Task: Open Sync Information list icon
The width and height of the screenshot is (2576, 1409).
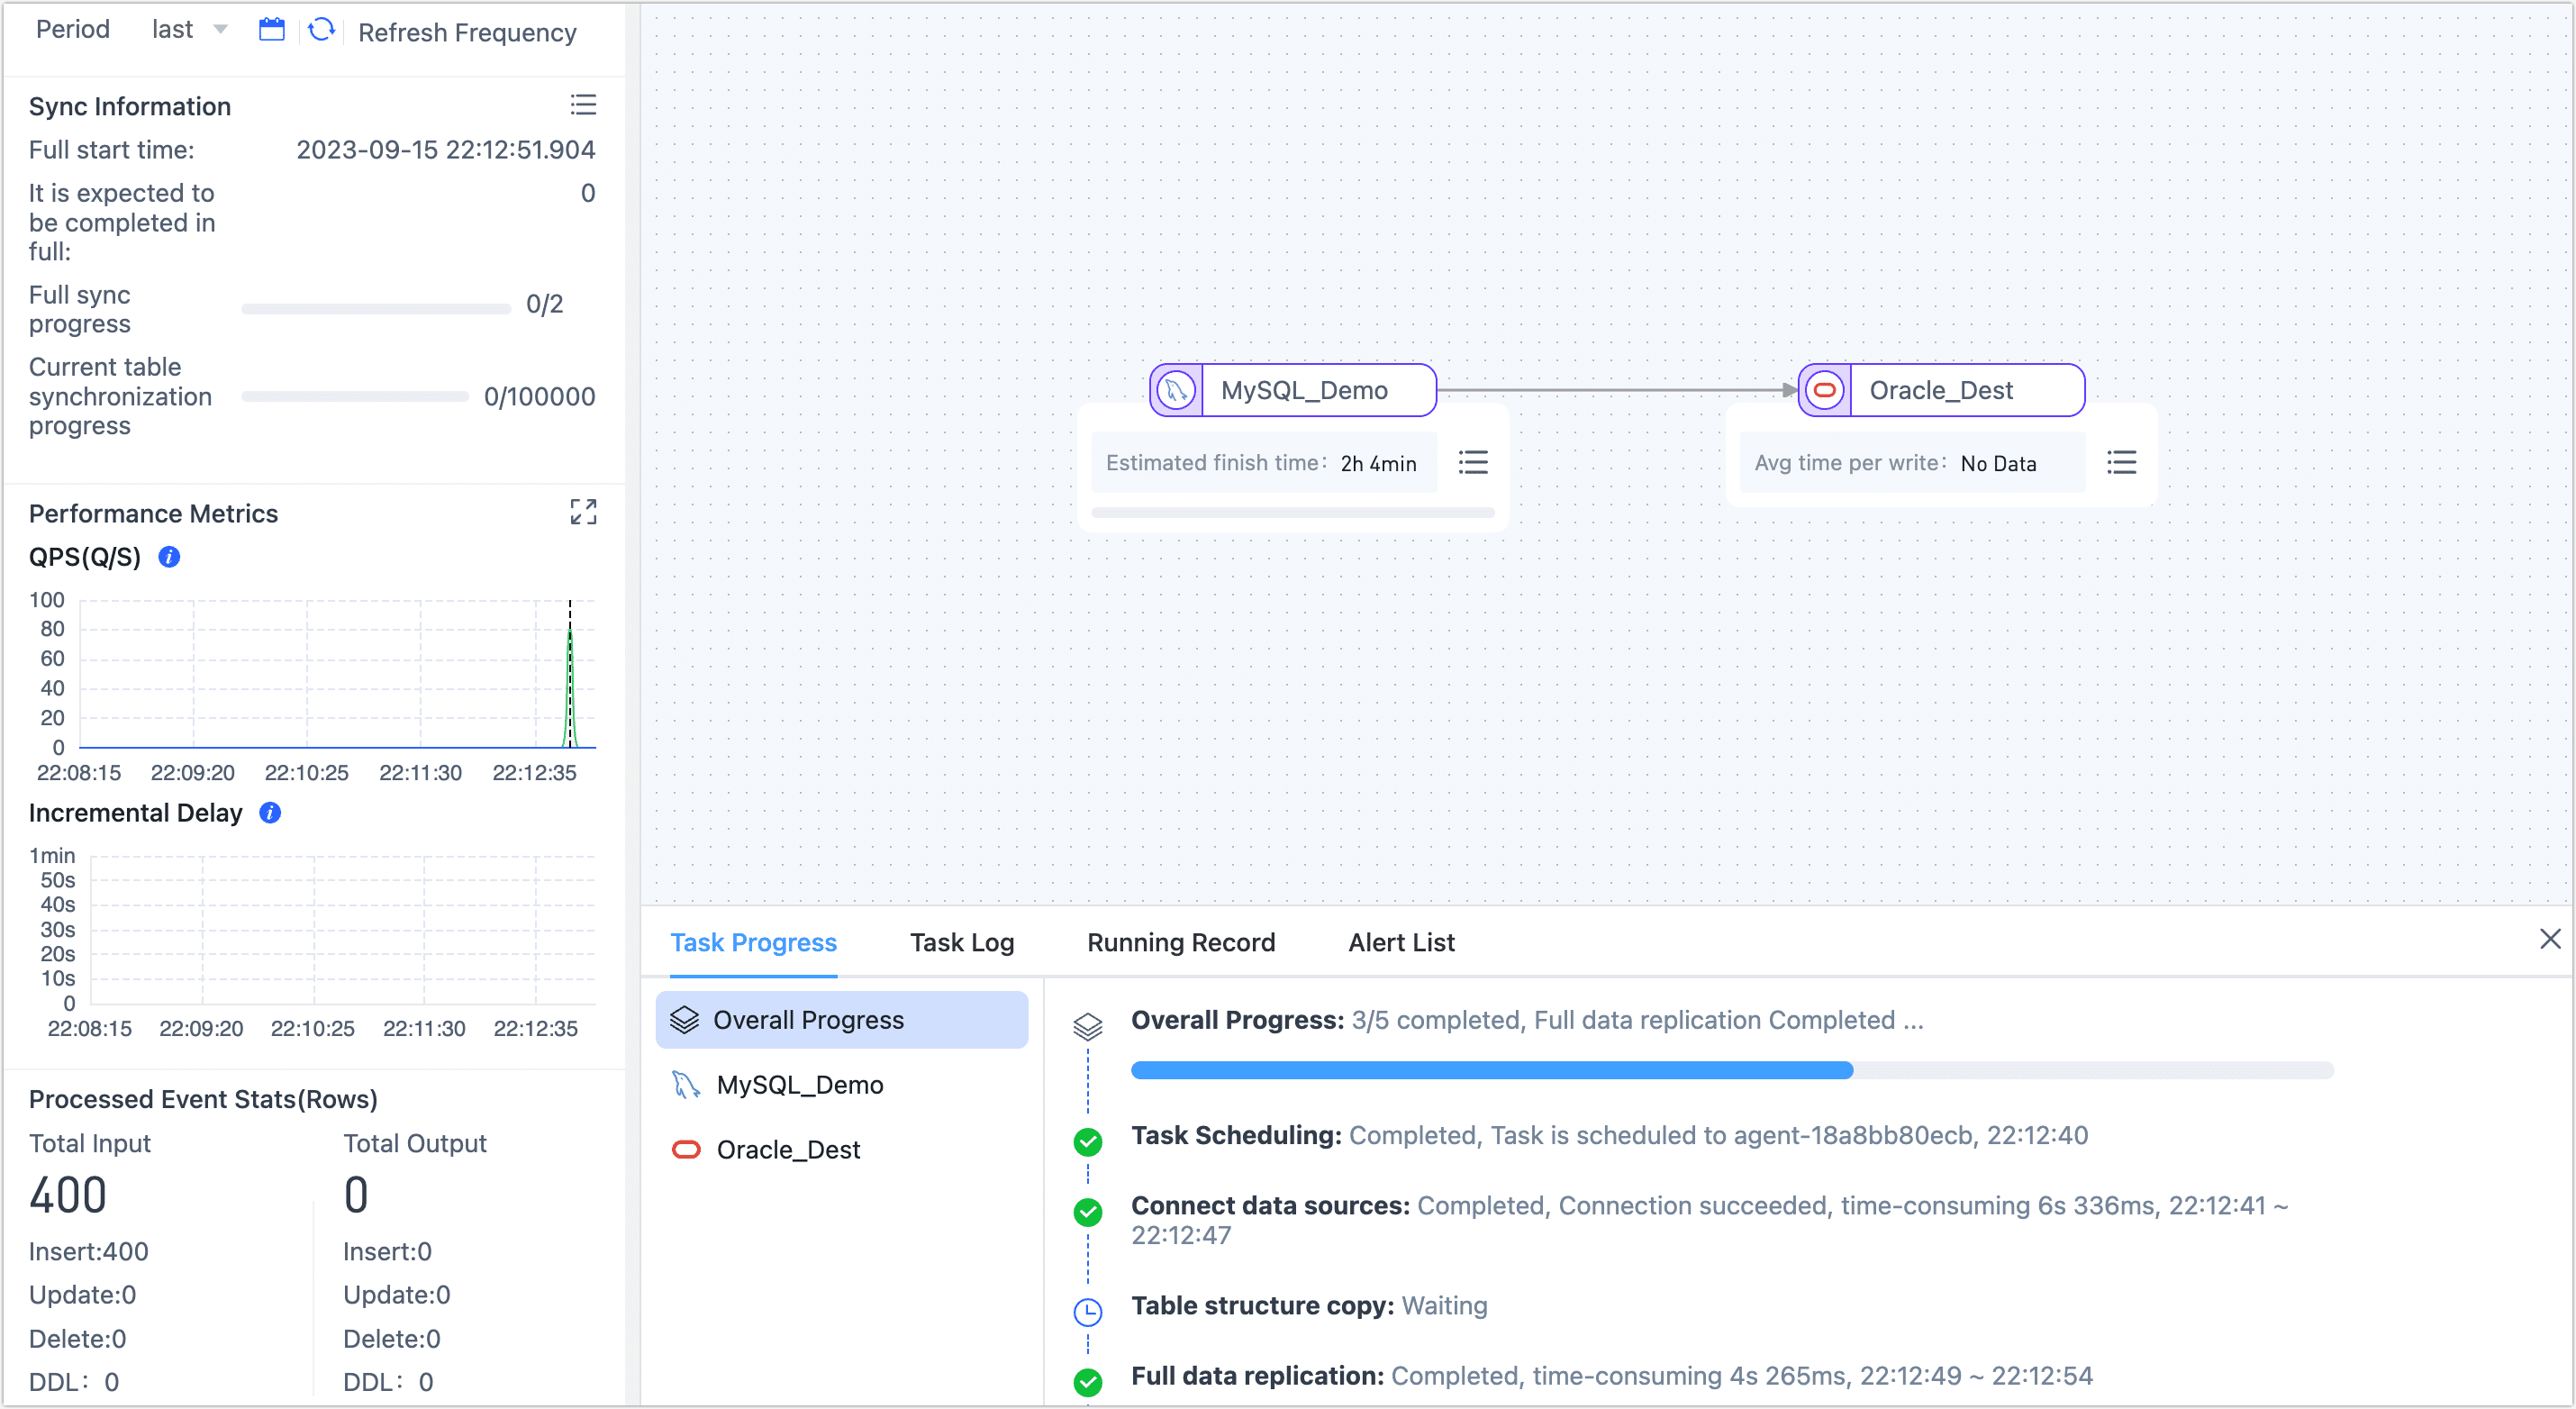Action: pyautogui.click(x=583, y=105)
